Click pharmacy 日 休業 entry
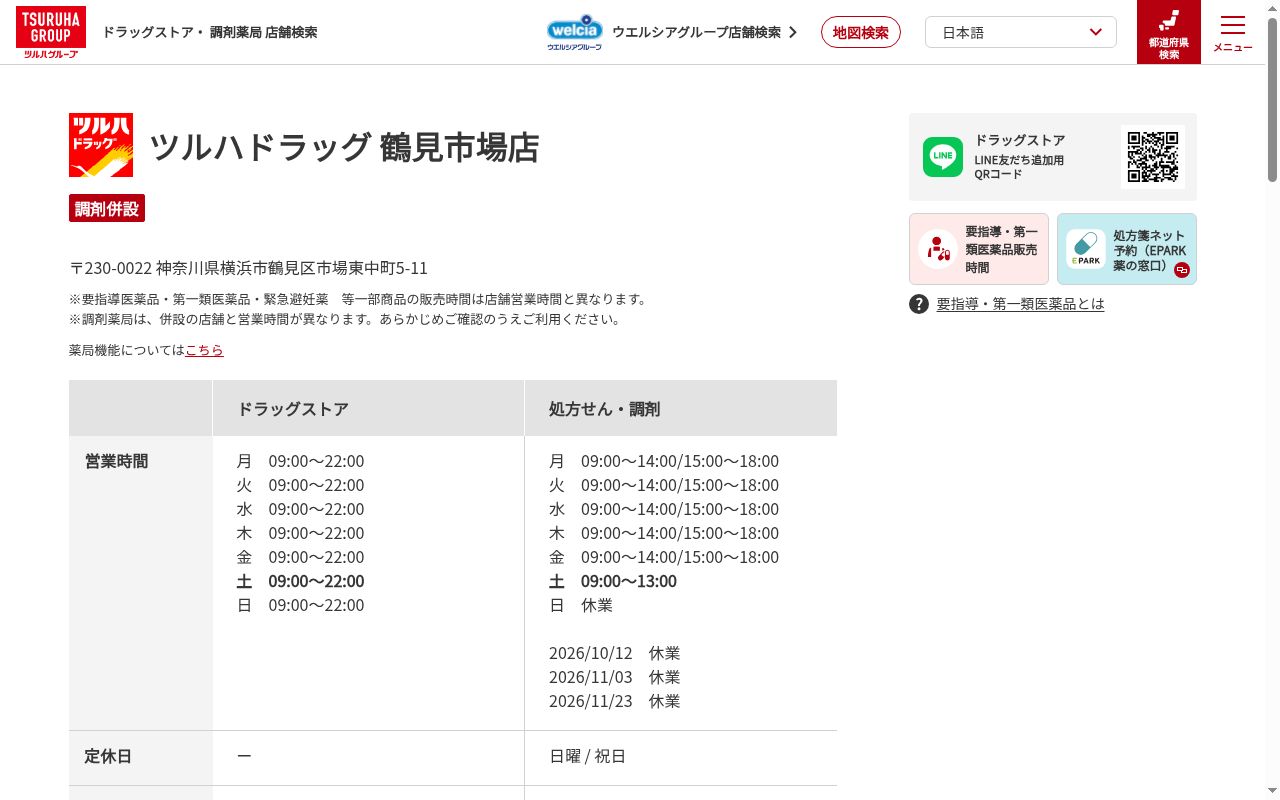This screenshot has width=1280, height=800. pos(581,605)
